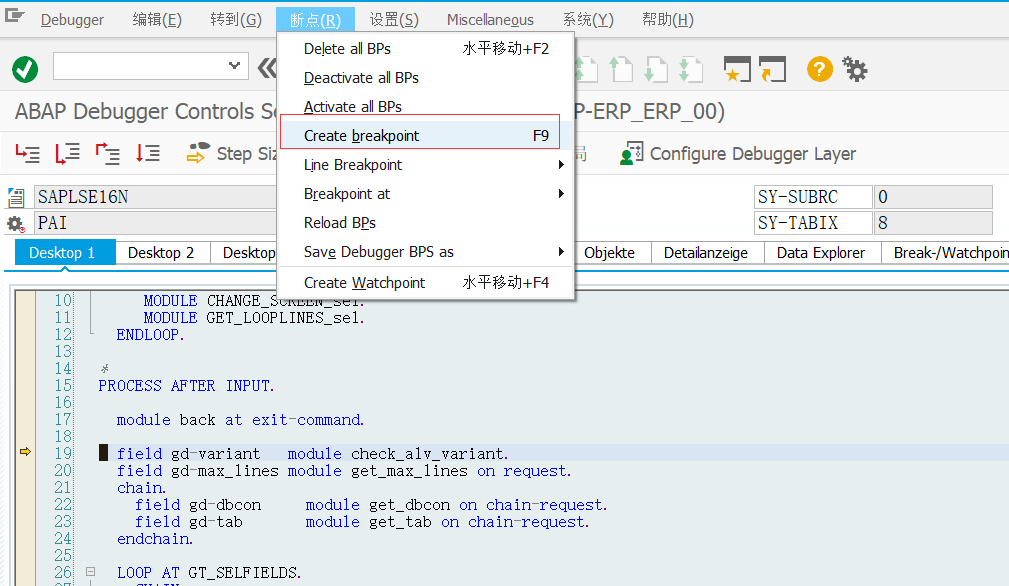Switch to the Desktop 2 tab
The width and height of the screenshot is (1009, 586).
tap(161, 252)
